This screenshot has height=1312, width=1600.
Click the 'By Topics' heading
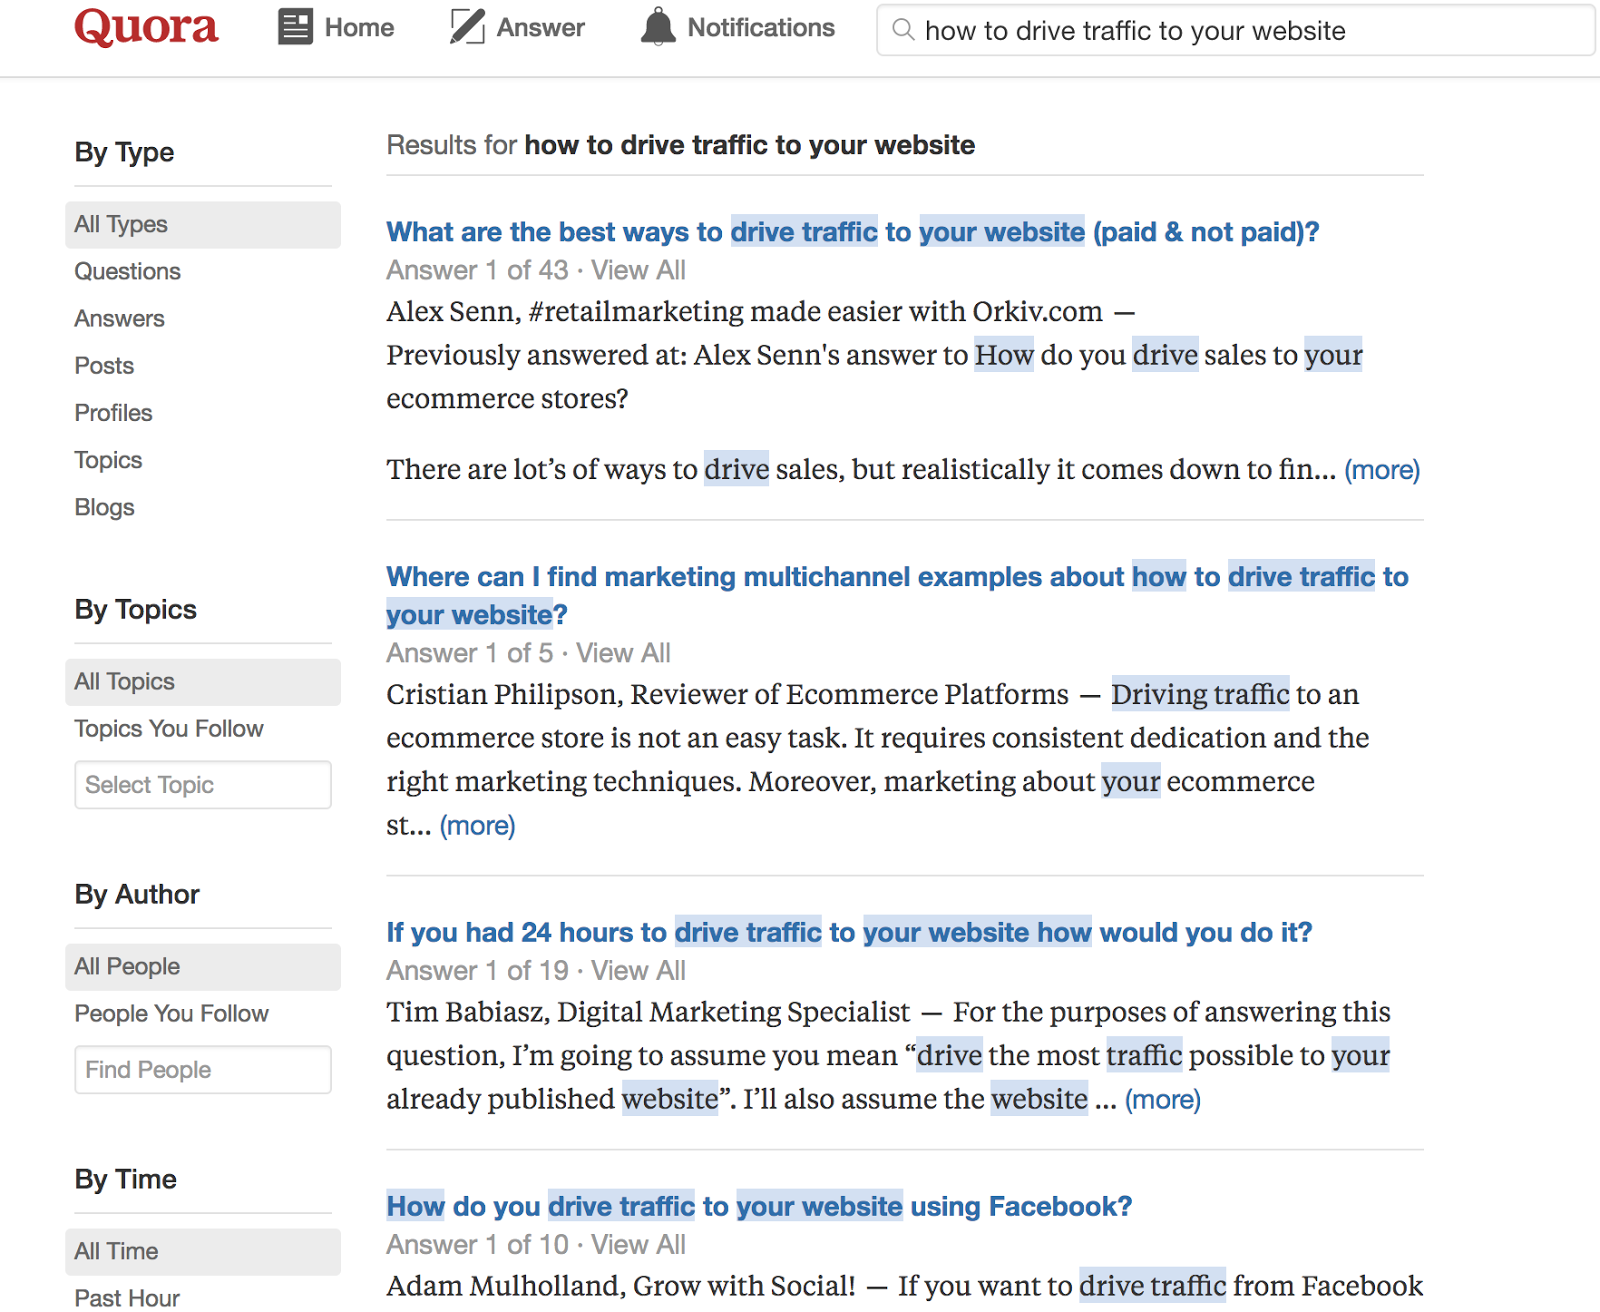pos(135,610)
